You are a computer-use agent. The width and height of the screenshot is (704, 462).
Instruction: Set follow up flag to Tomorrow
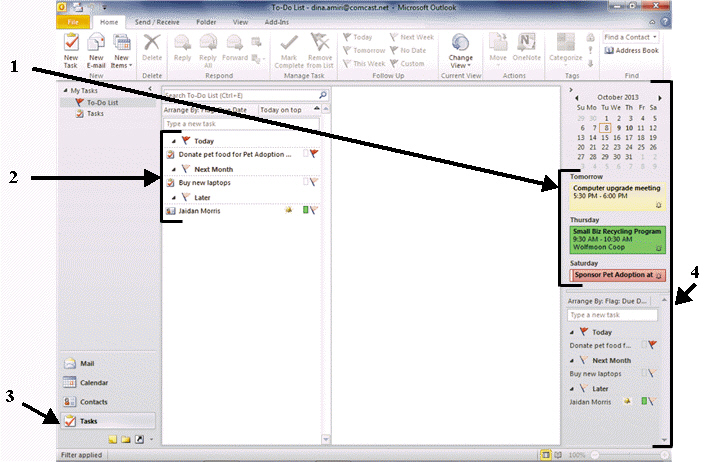(x=364, y=50)
